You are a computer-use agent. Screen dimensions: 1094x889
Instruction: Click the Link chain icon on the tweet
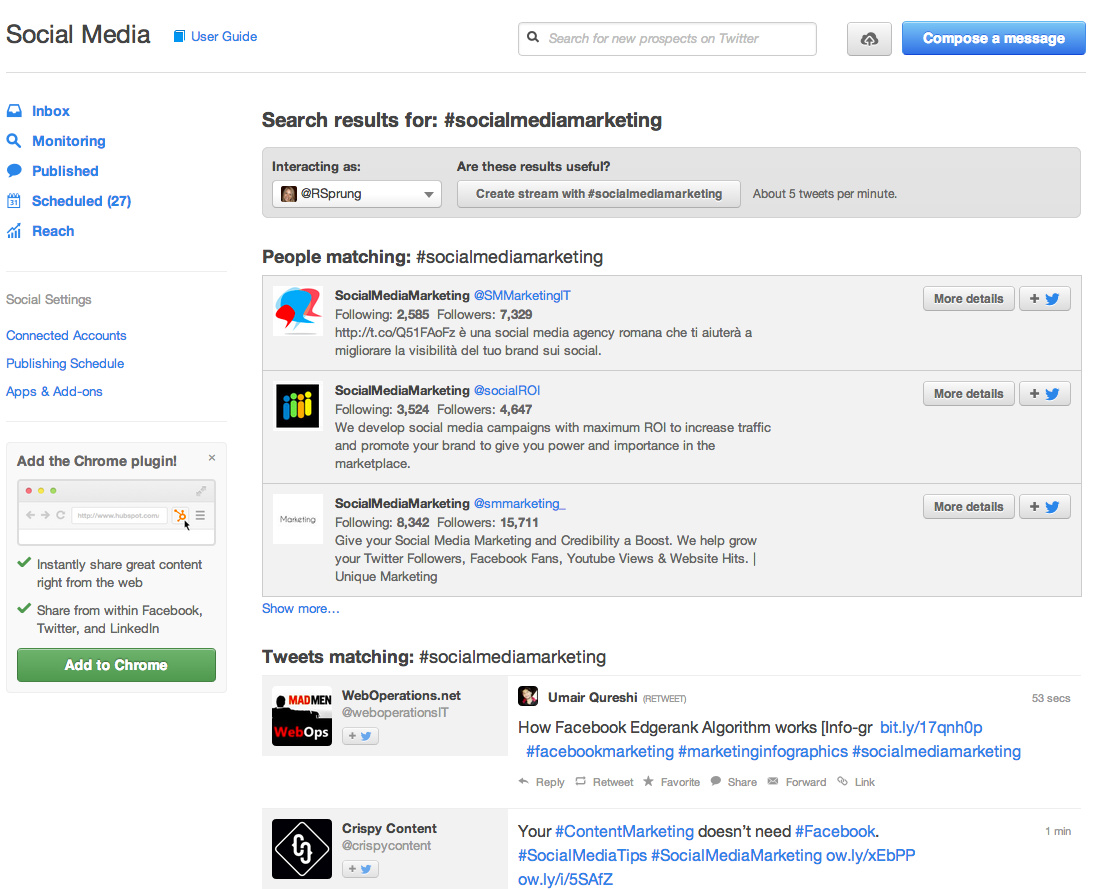click(843, 782)
